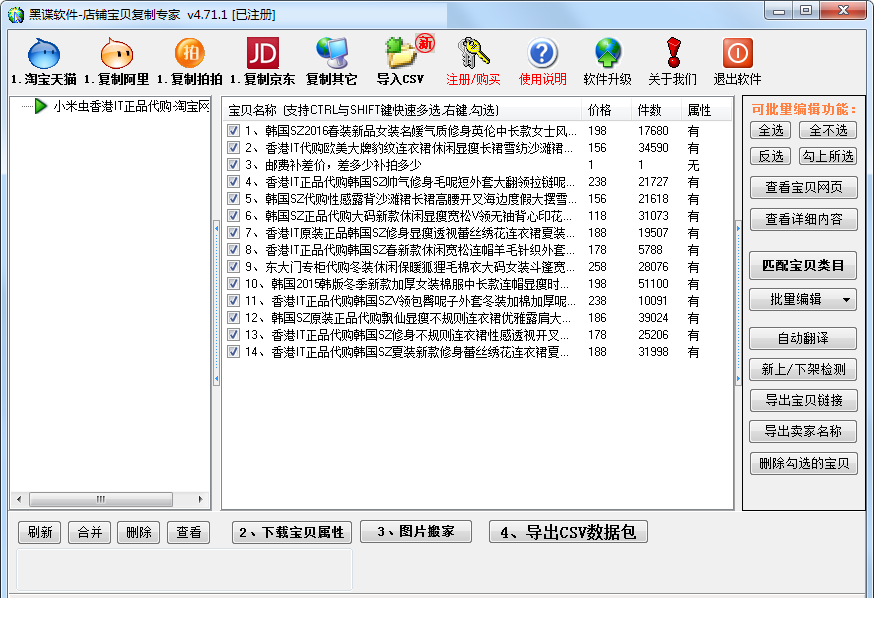This screenshot has height=621, width=874.
Task: Toggle checkbox for item 9 东大门专柜代购
Action: (234, 267)
